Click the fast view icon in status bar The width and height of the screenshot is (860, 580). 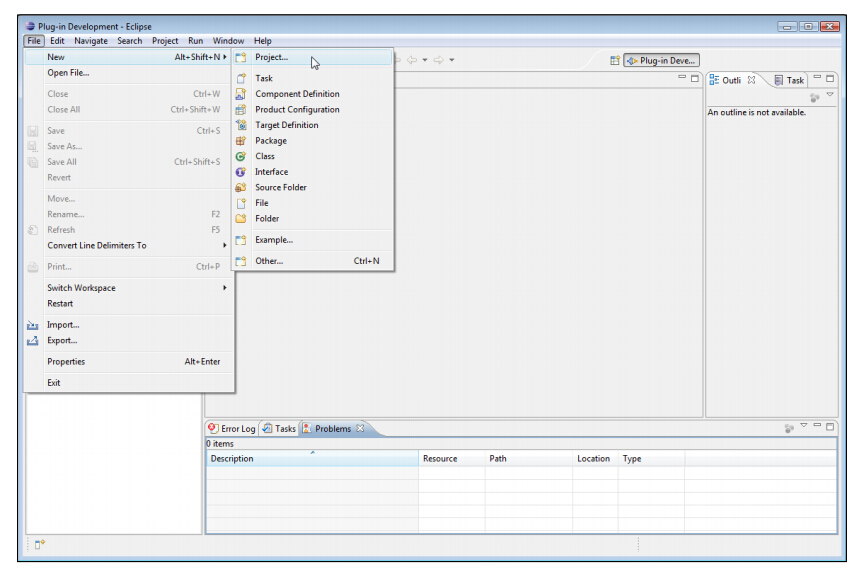(39, 544)
